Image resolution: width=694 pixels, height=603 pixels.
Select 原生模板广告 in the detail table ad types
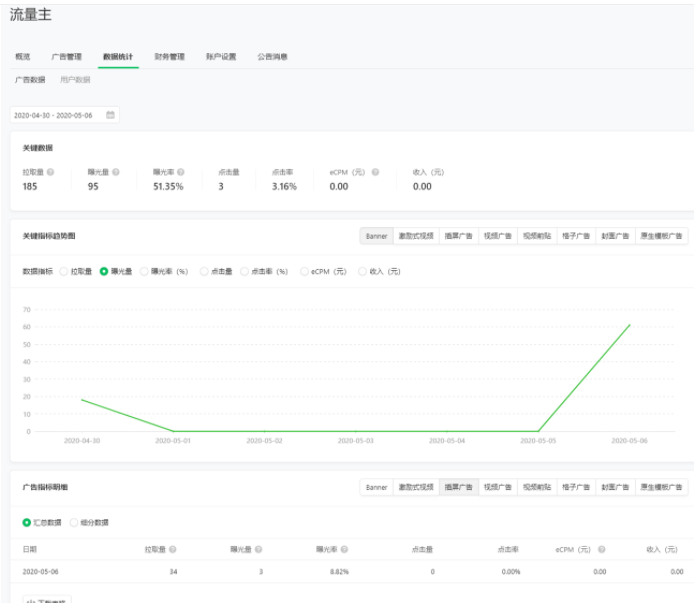point(661,487)
